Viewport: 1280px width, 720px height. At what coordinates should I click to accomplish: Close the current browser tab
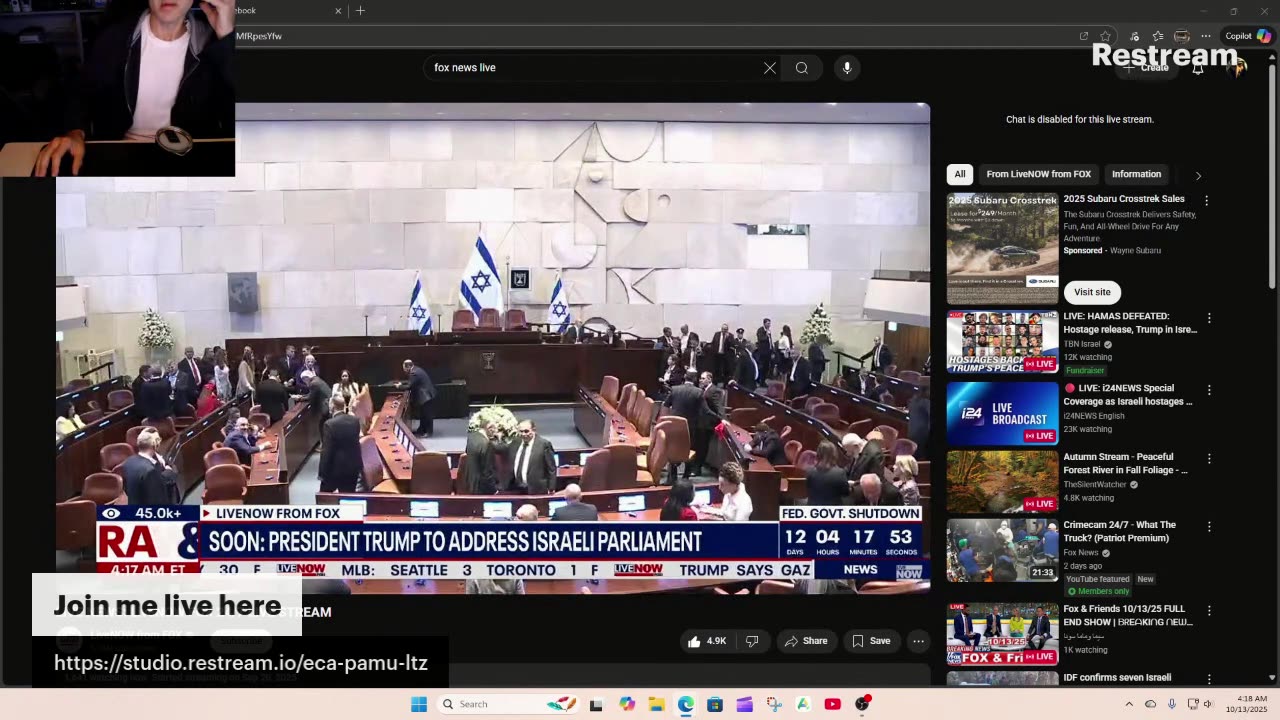coord(338,11)
